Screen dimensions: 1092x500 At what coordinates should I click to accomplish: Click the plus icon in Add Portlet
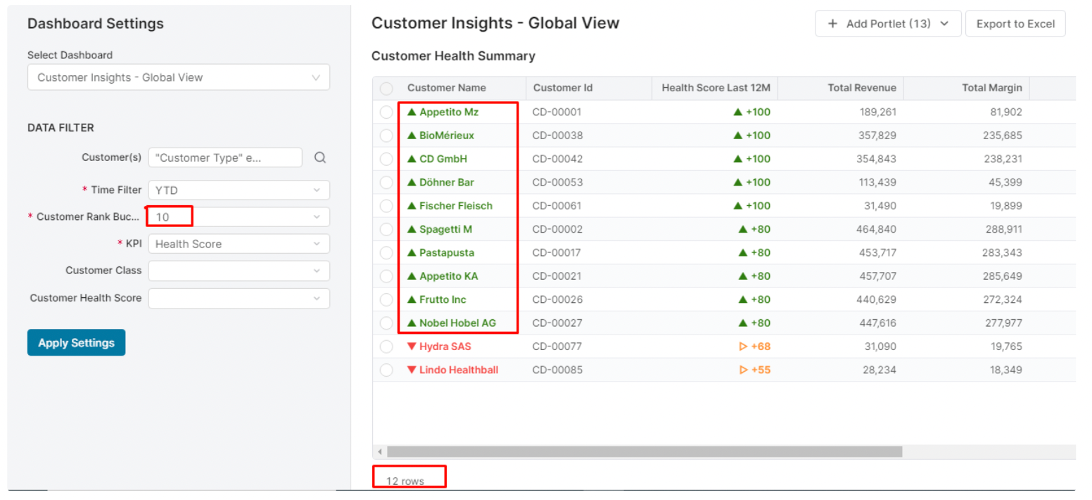(x=832, y=24)
